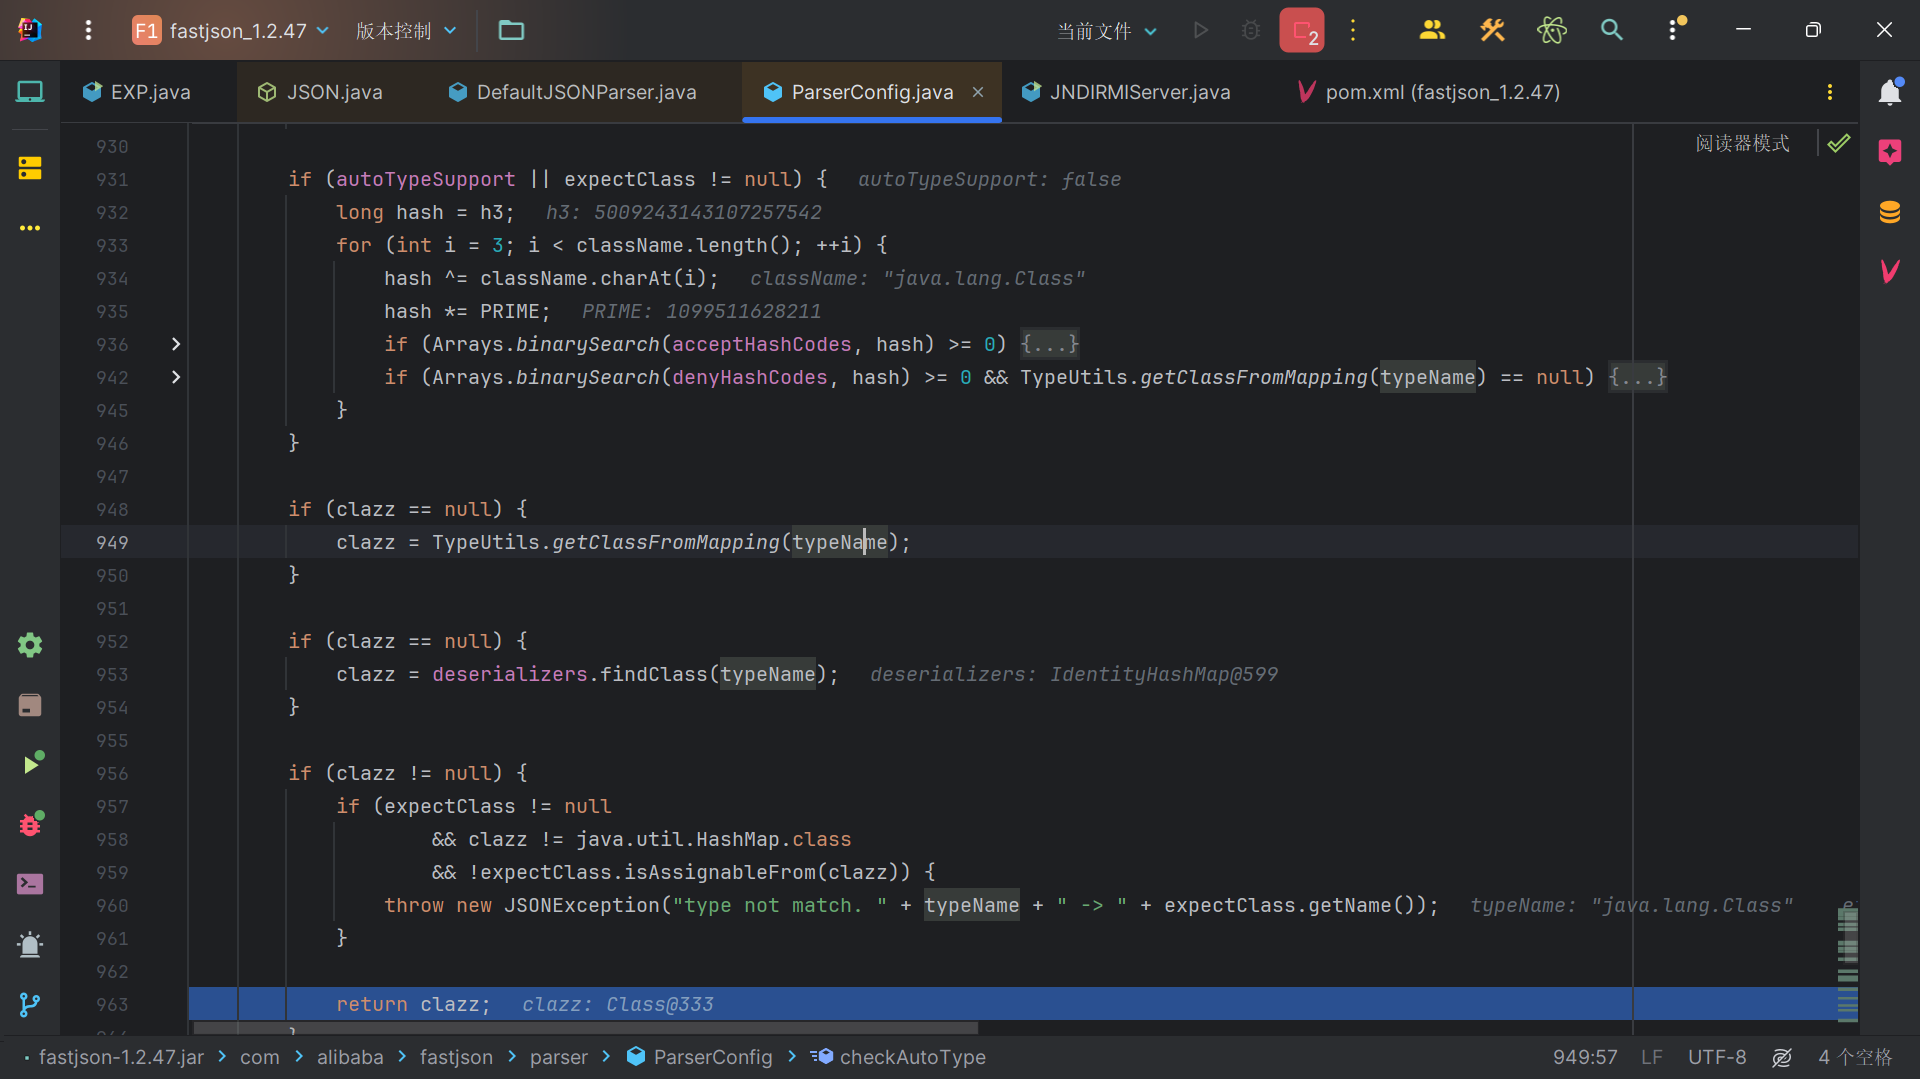The height and width of the screenshot is (1079, 1920).
Task: Open the build tools hammer icon
Action: tap(1492, 30)
